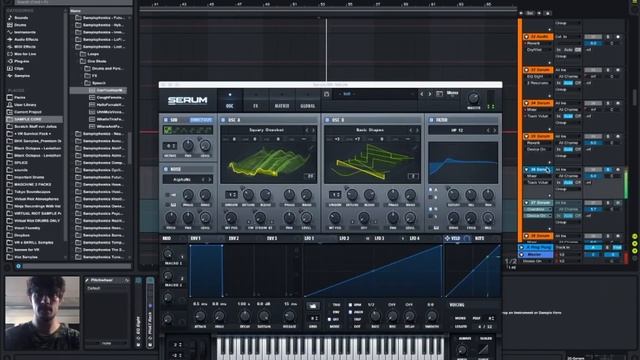The image size is (640, 360).
Task: Select LFO 4 modulation tab
Action: pos(414,238)
